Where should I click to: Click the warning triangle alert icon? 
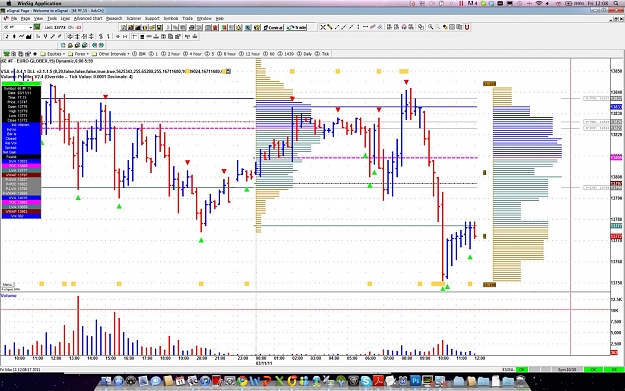click(x=239, y=28)
